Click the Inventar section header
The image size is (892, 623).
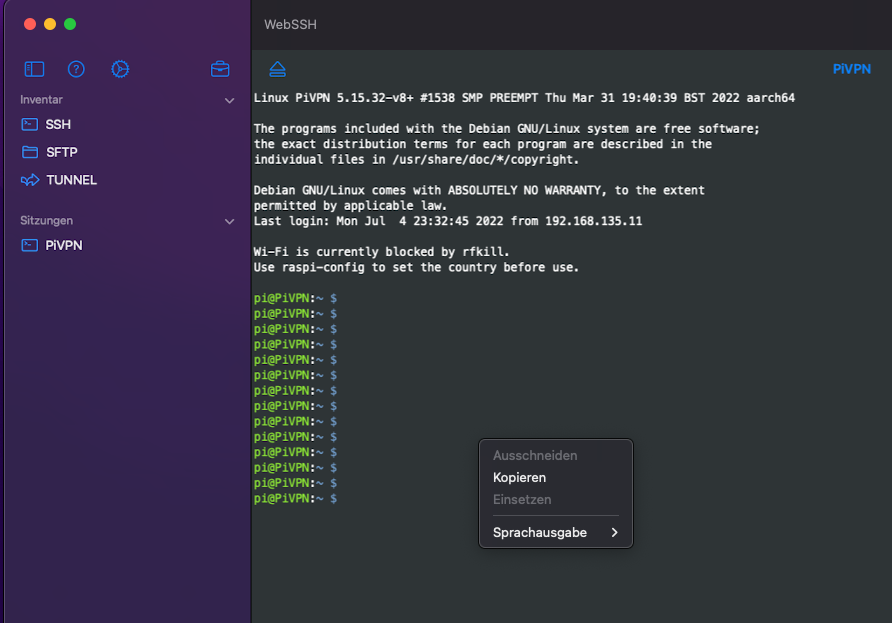pos(42,100)
